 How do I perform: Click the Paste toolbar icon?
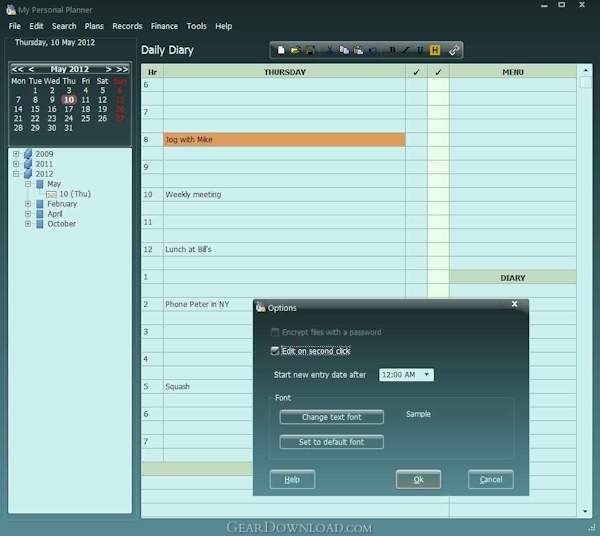point(358,50)
